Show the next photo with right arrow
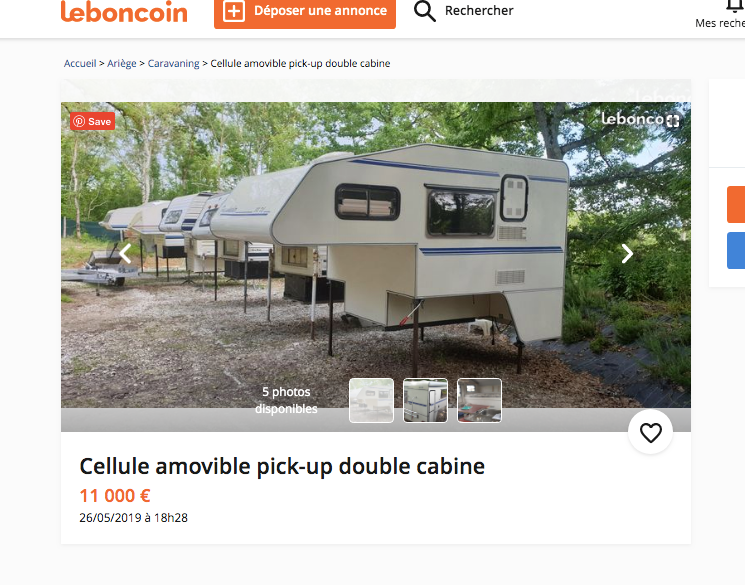The image size is (745, 585). pyautogui.click(x=627, y=253)
